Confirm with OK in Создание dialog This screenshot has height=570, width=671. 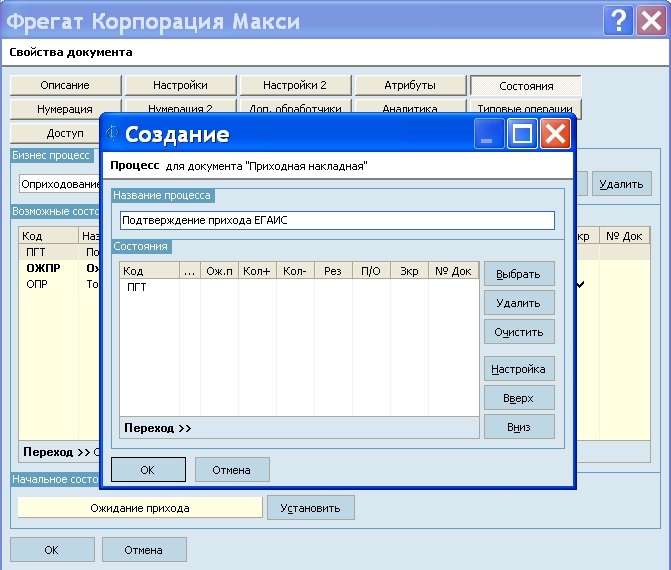(x=148, y=469)
